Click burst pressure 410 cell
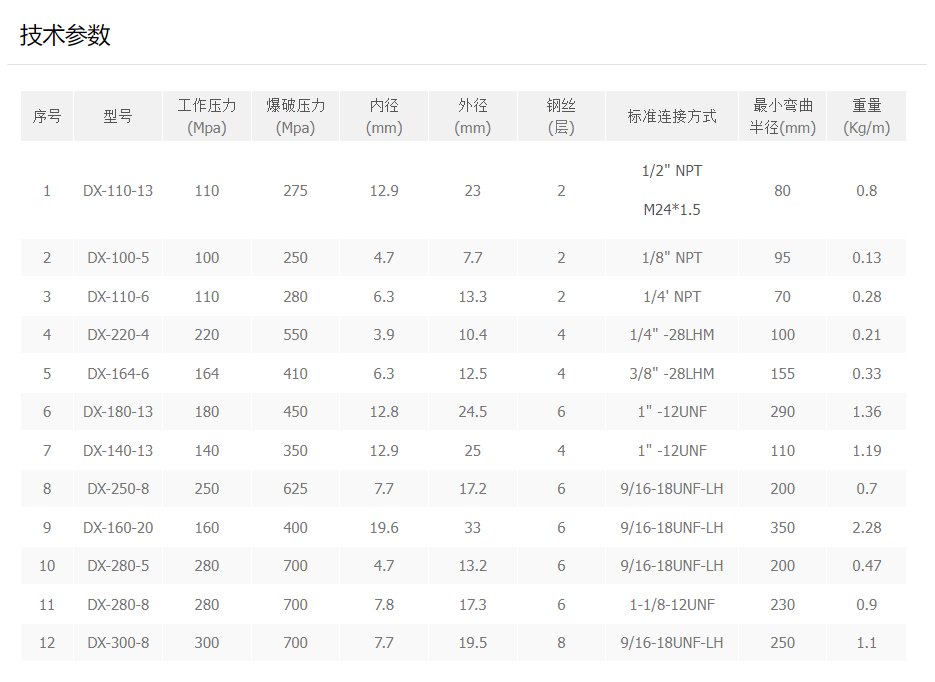The height and width of the screenshot is (682, 935). coord(296,373)
